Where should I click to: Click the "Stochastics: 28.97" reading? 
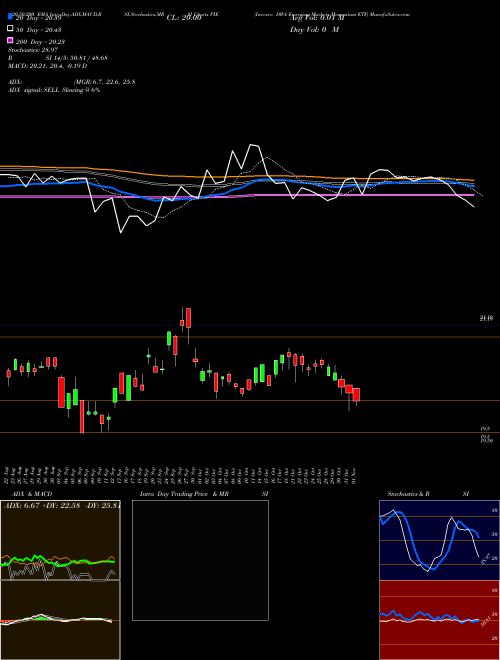pyautogui.click(x=32, y=50)
